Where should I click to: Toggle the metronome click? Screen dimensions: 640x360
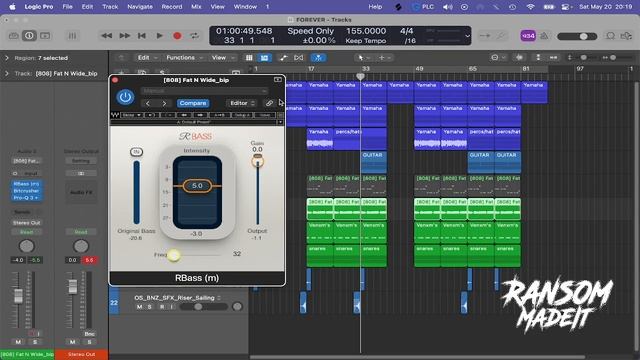(x=544, y=36)
